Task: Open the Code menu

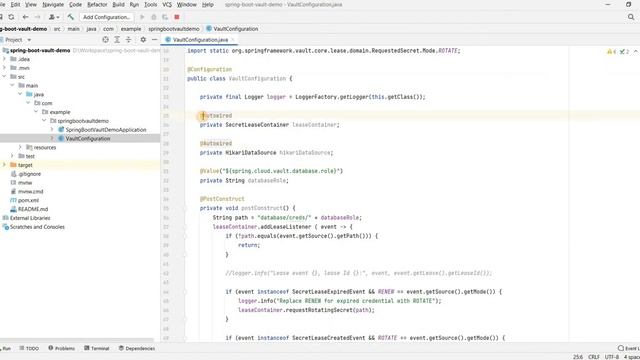Action: coord(75,4)
